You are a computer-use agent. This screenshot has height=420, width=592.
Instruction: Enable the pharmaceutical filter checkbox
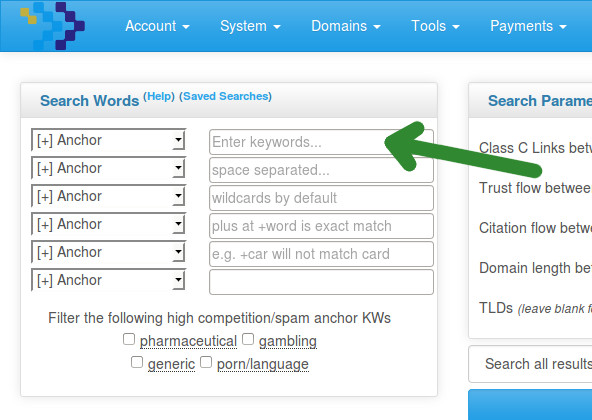(129, 339)
